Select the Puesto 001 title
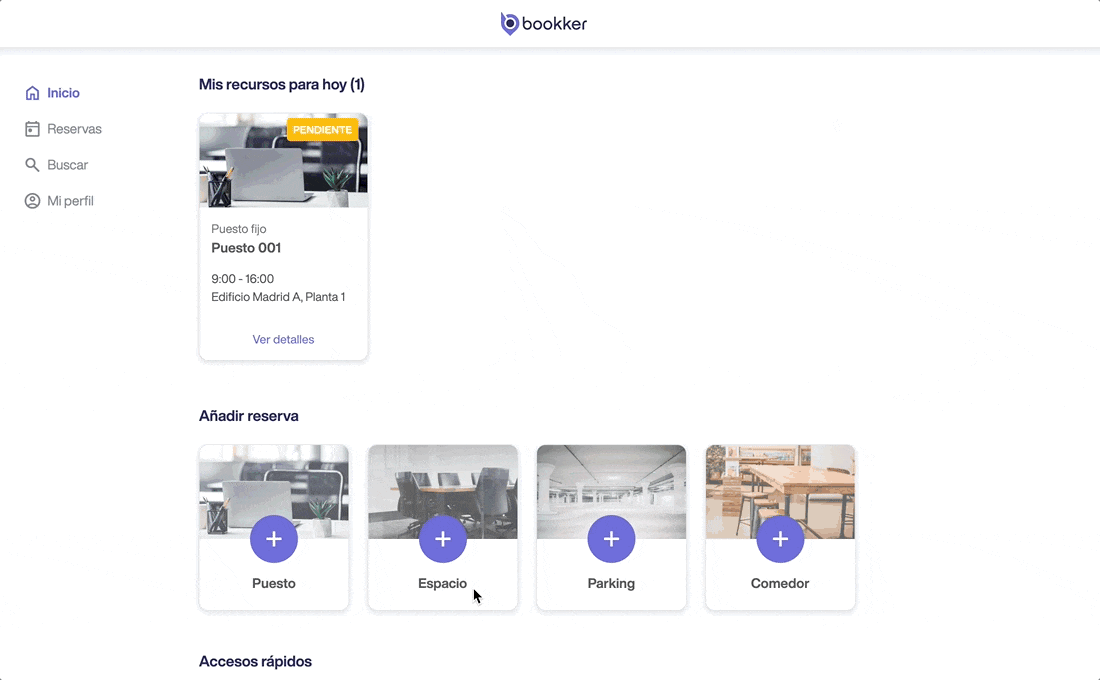This screenshot has height=680, width=1100. (x=246, y=248)
